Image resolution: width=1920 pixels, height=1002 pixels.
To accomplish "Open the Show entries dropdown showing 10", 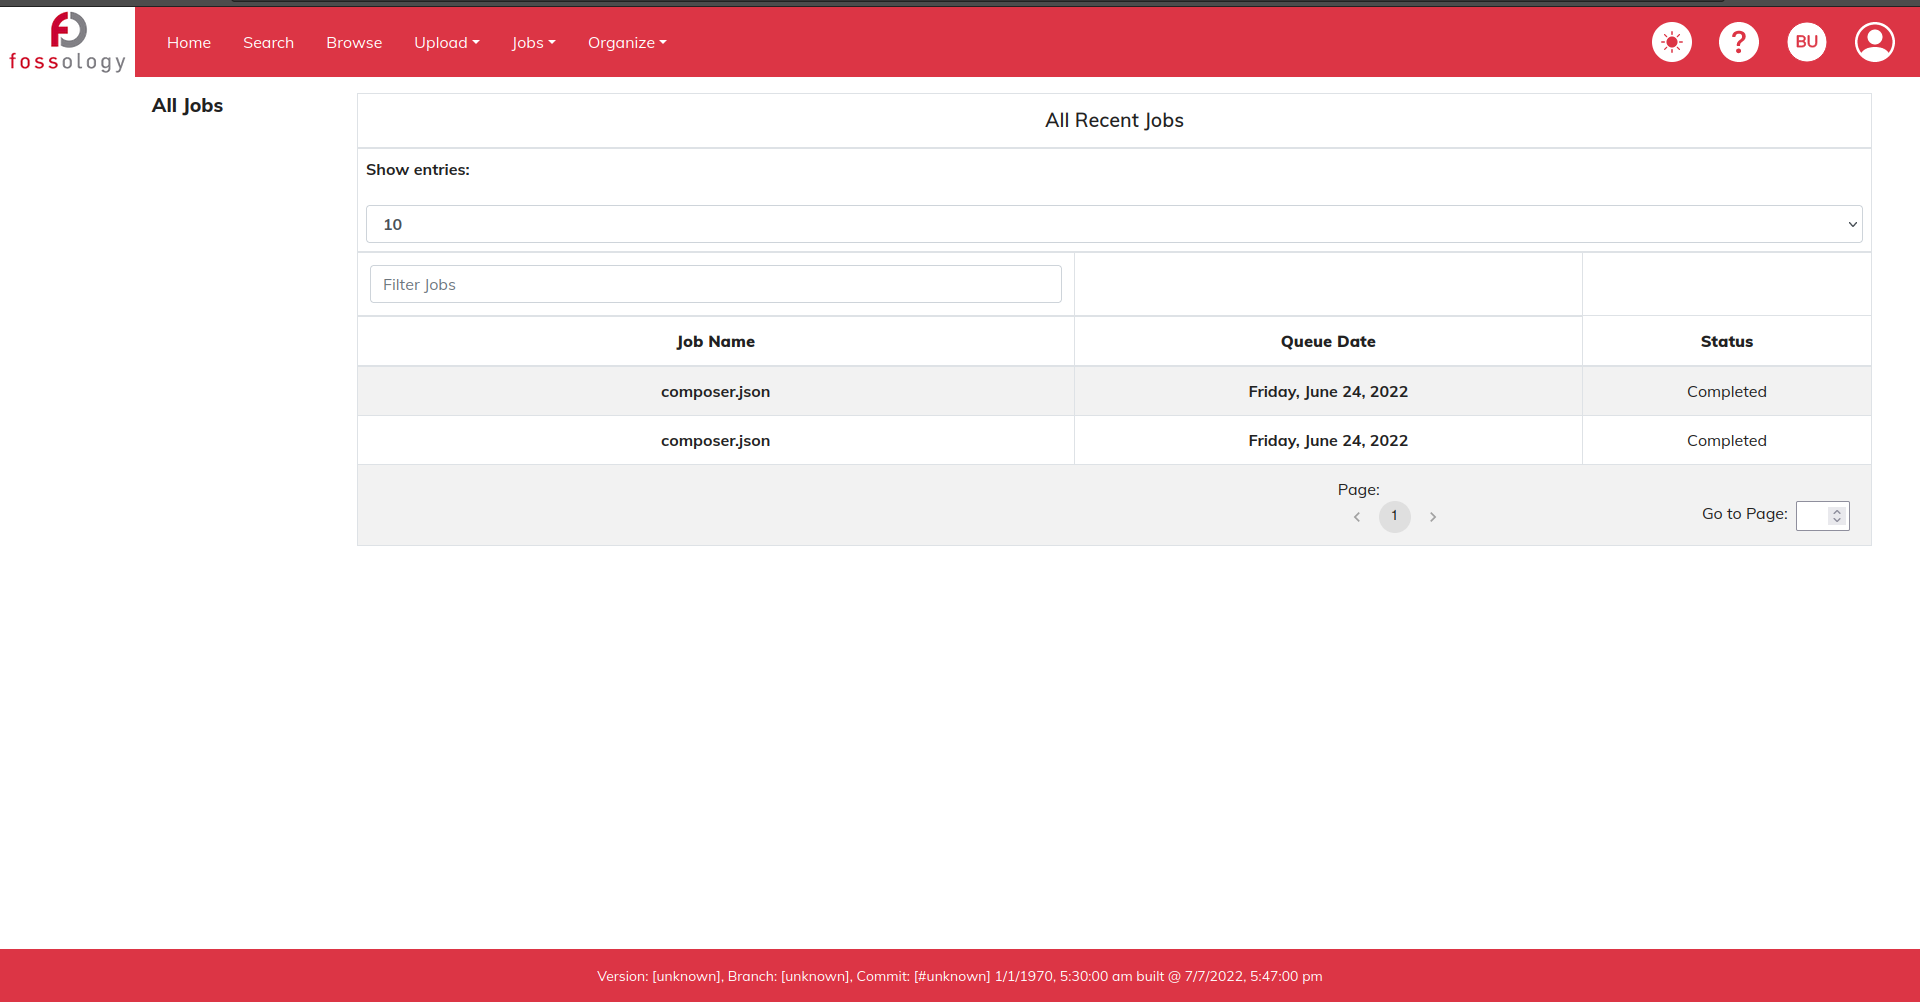I will 1114,224.
